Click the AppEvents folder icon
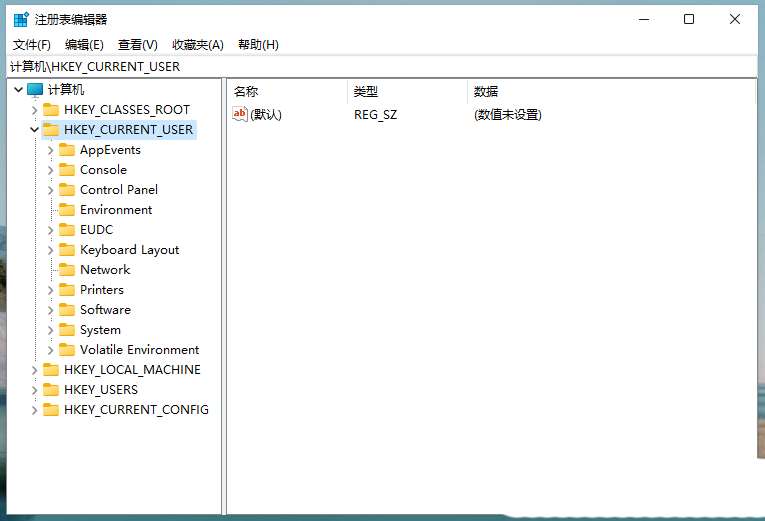765x521 pixels. point(67,150)
